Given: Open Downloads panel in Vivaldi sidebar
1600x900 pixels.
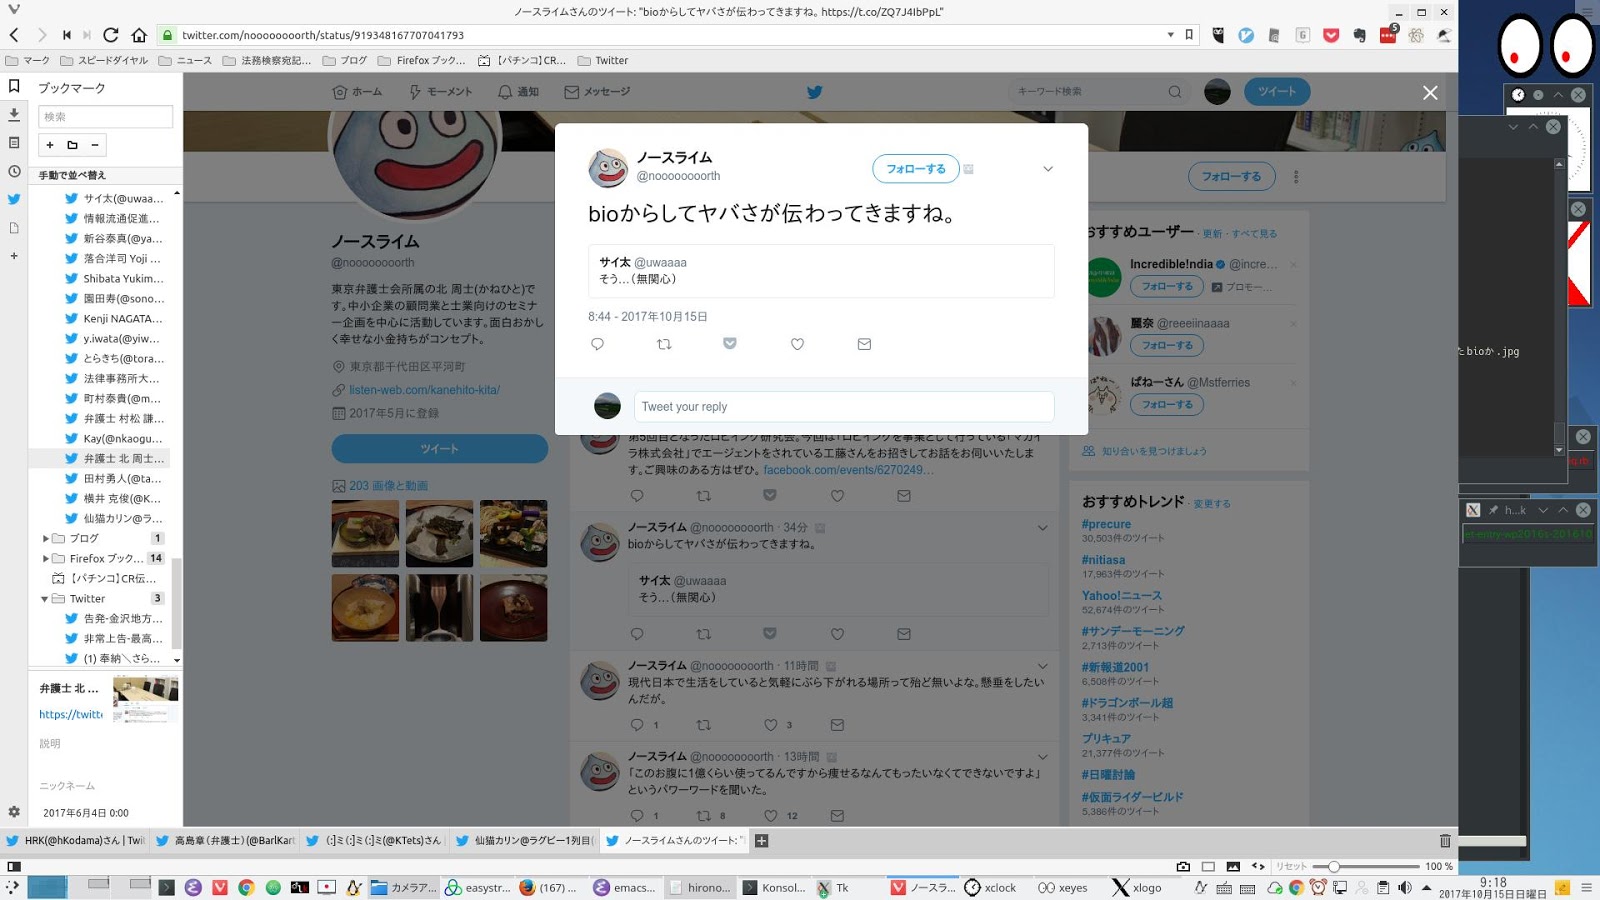Looking at the screenshot, I should 14,114.
